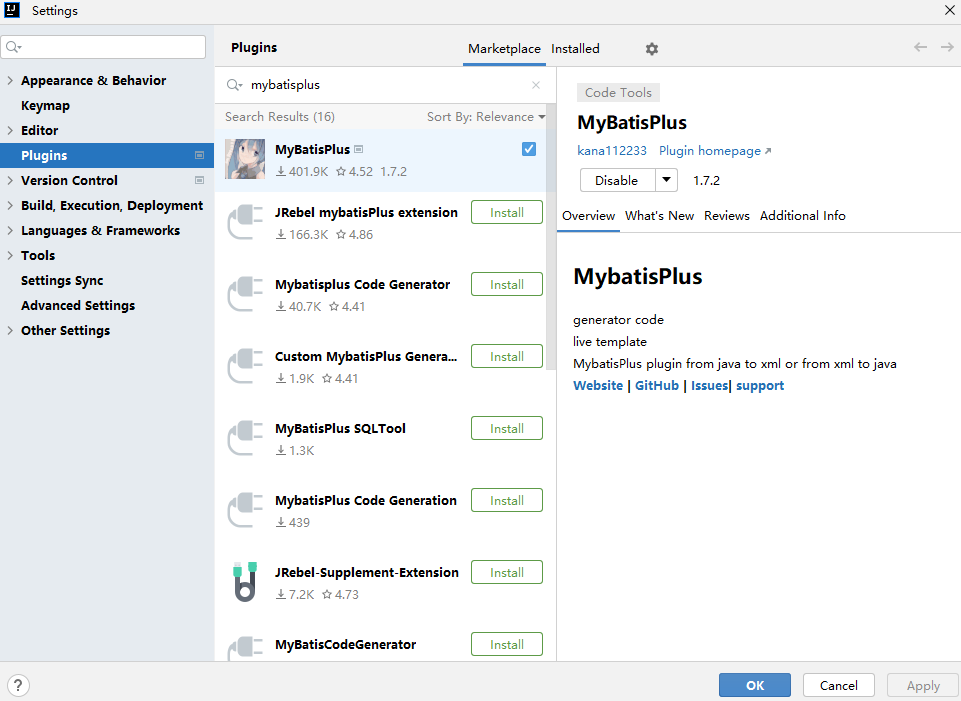Select the Plugins settings item

pyautogui.click(x=107, y=156)
